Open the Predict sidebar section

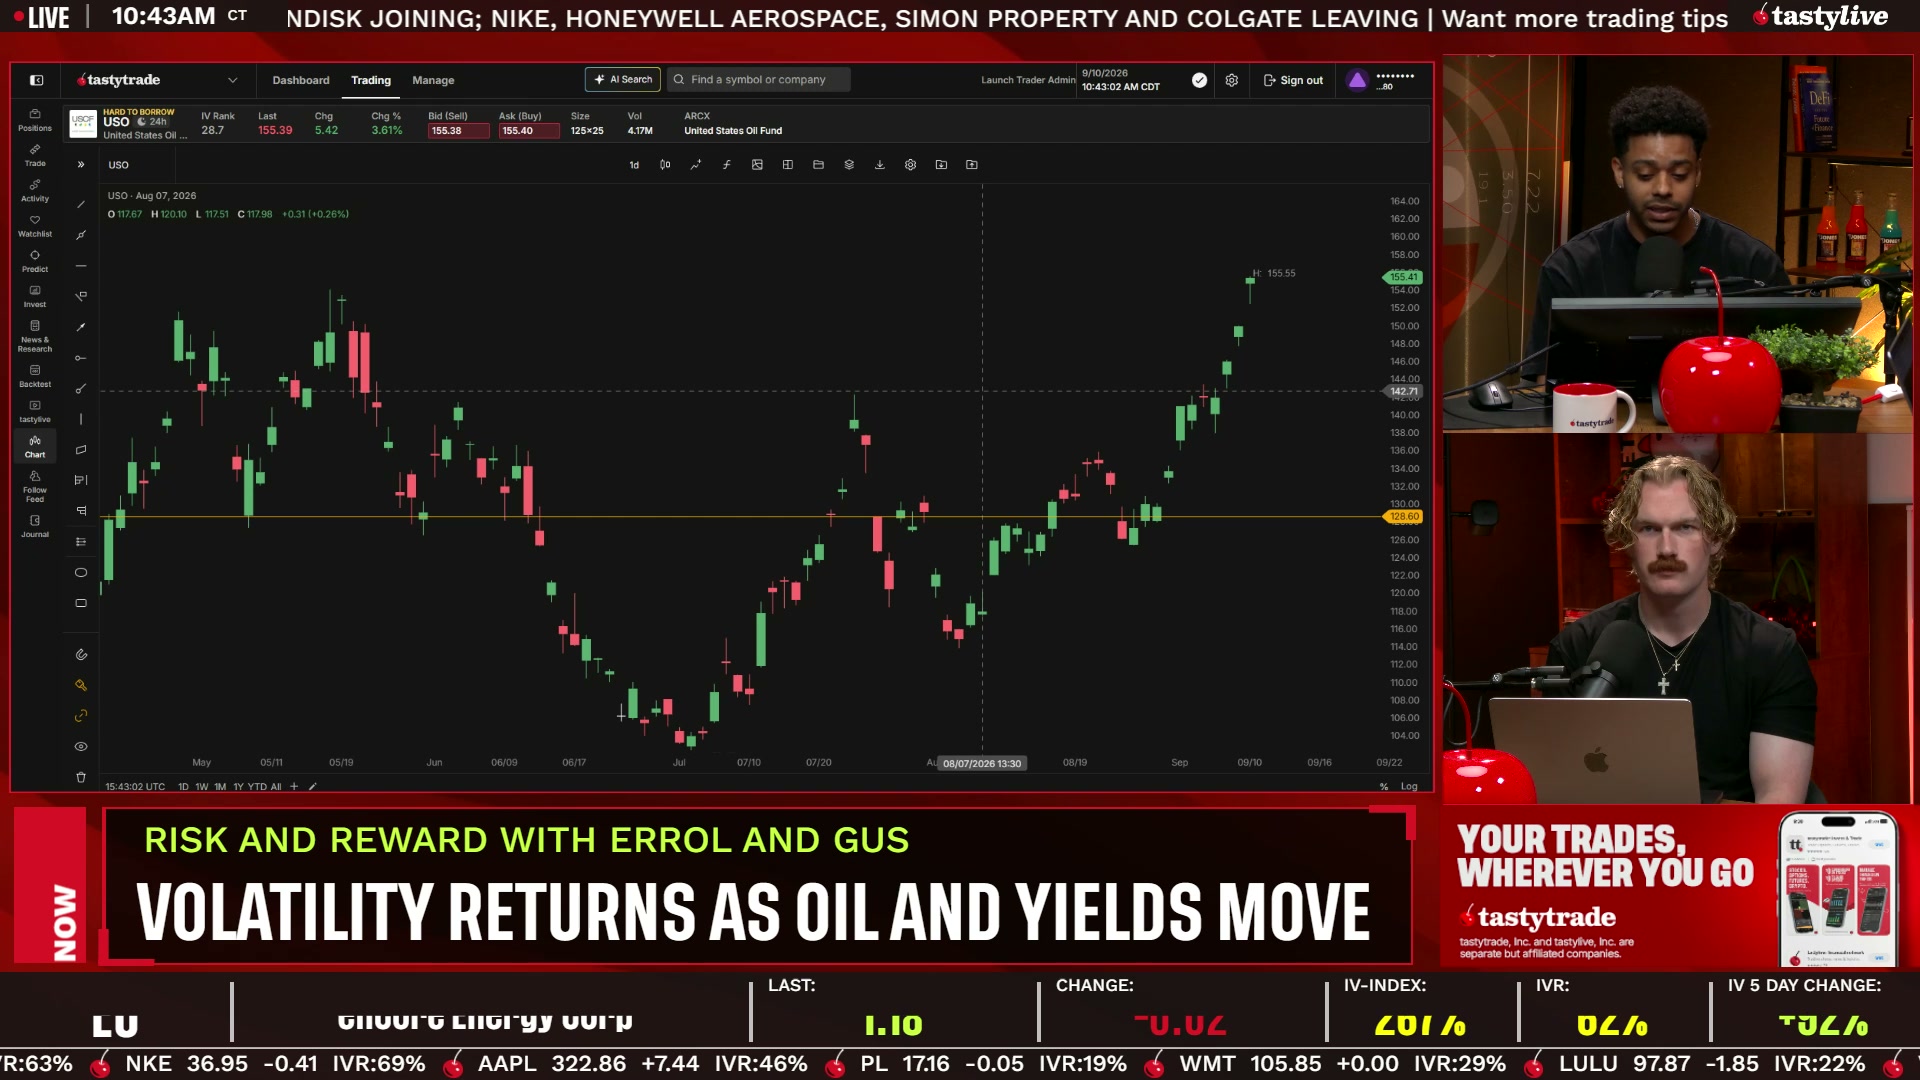pos(35,260)
